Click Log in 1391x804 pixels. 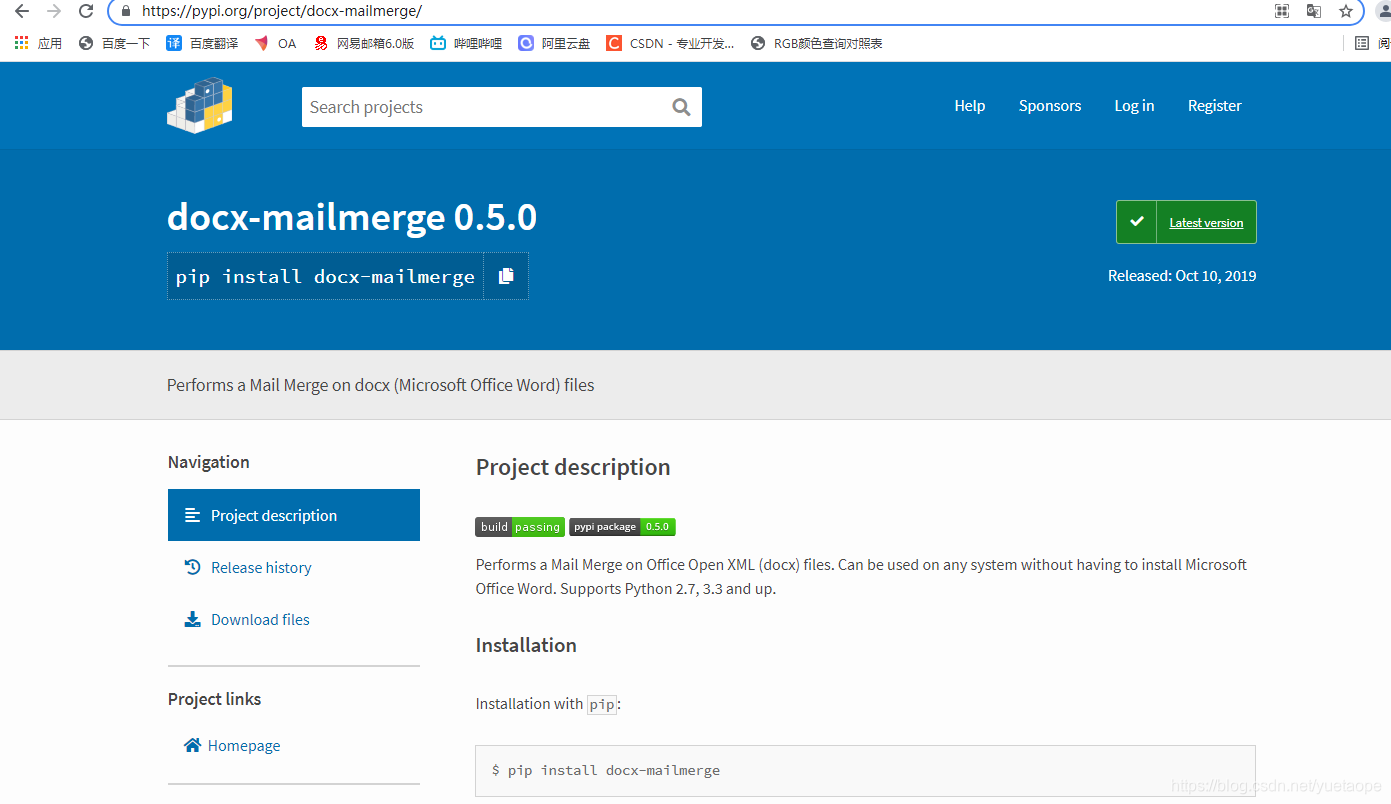(1134, 106)
